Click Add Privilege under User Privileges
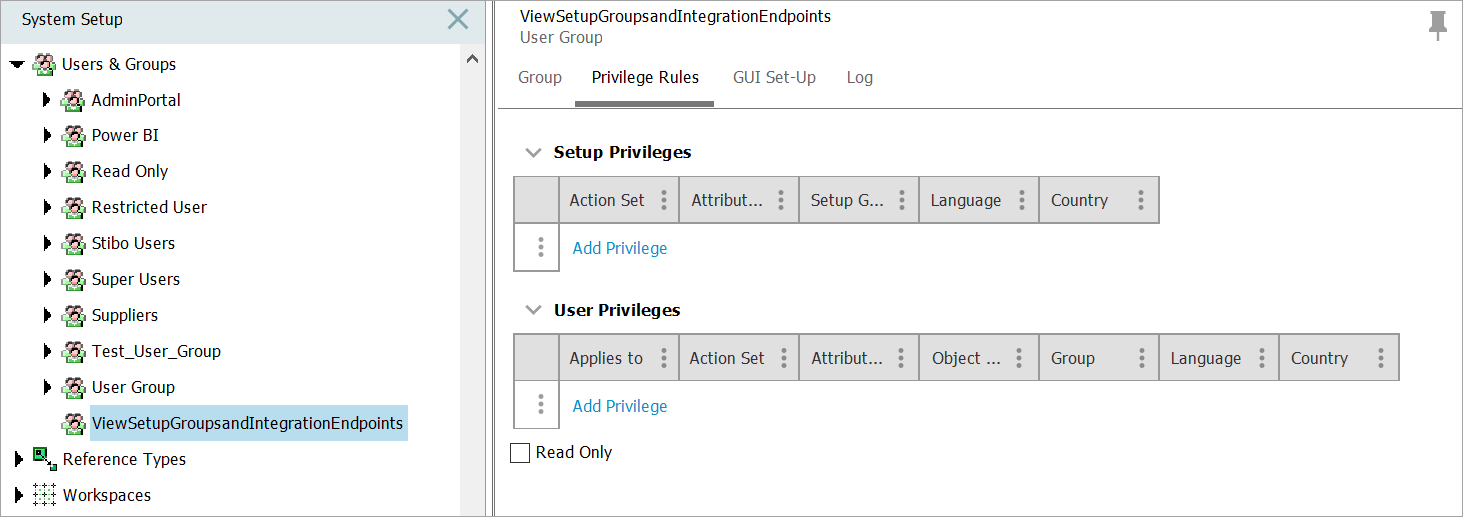Viewport: 1463px width, 517px height. pos(619,406)
